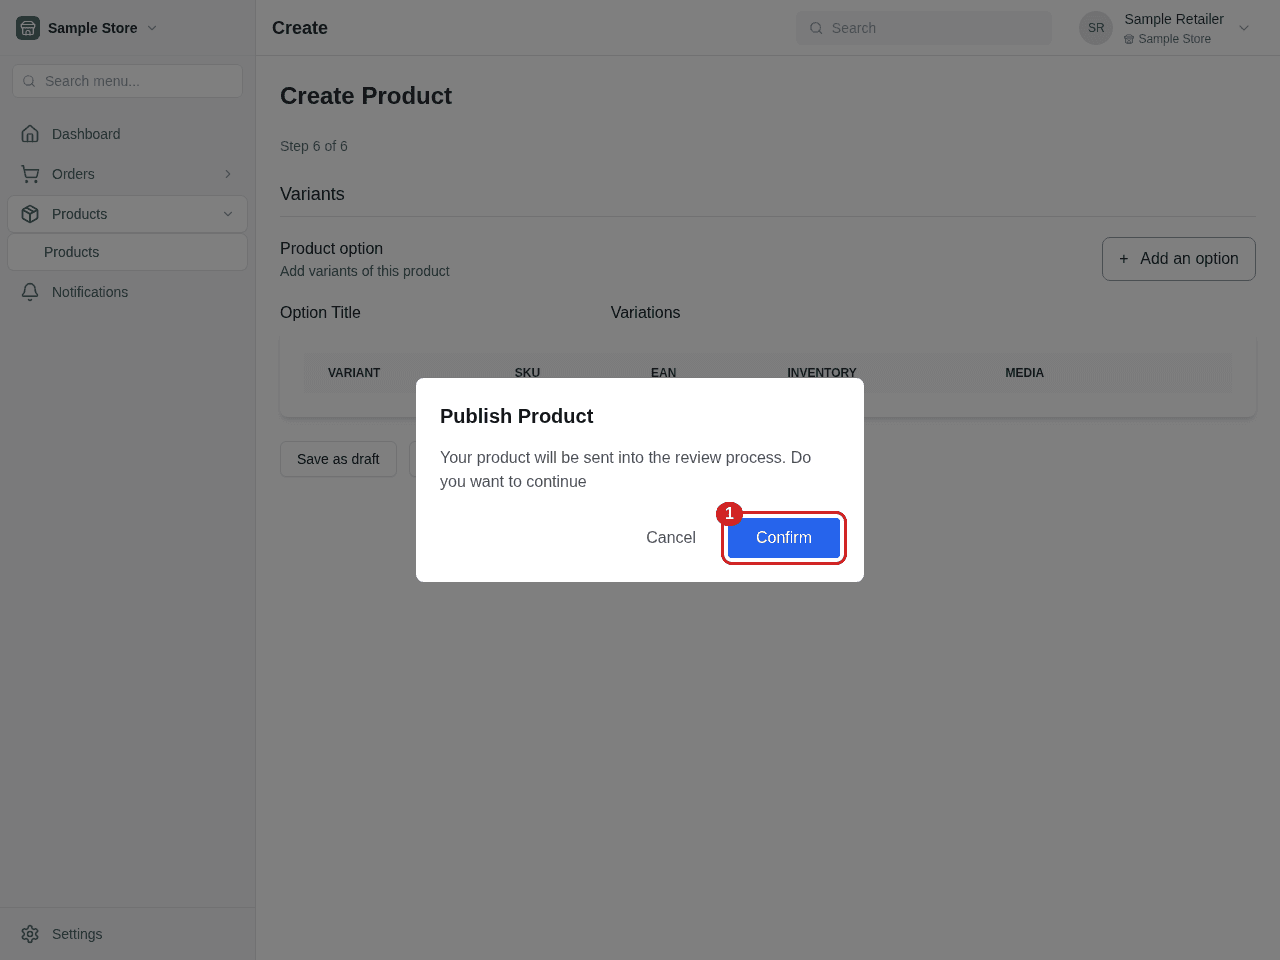The image size is (1280, 960).
Task: Select the Products parent menu item
Action: pyautogui.click(x=127, y=214)
